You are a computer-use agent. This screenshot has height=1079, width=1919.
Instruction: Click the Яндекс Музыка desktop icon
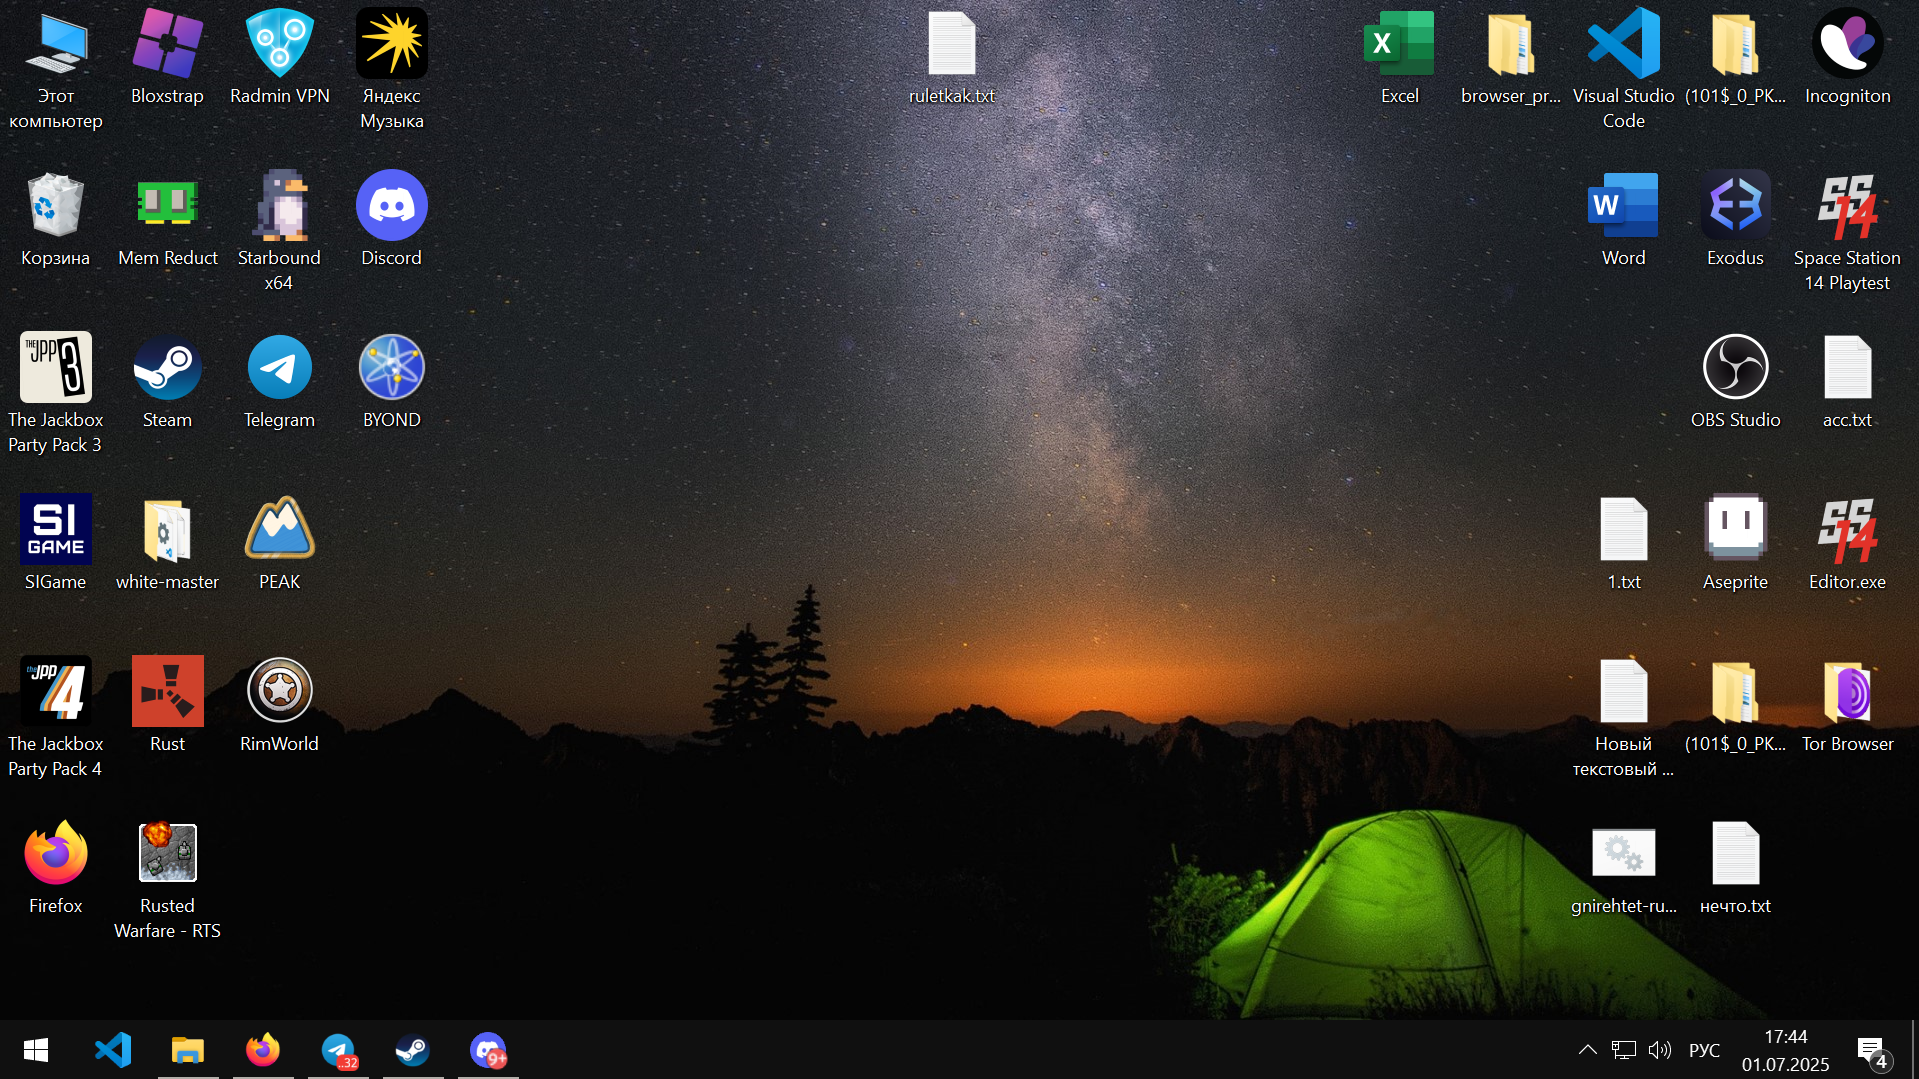[x=392, y=70]
